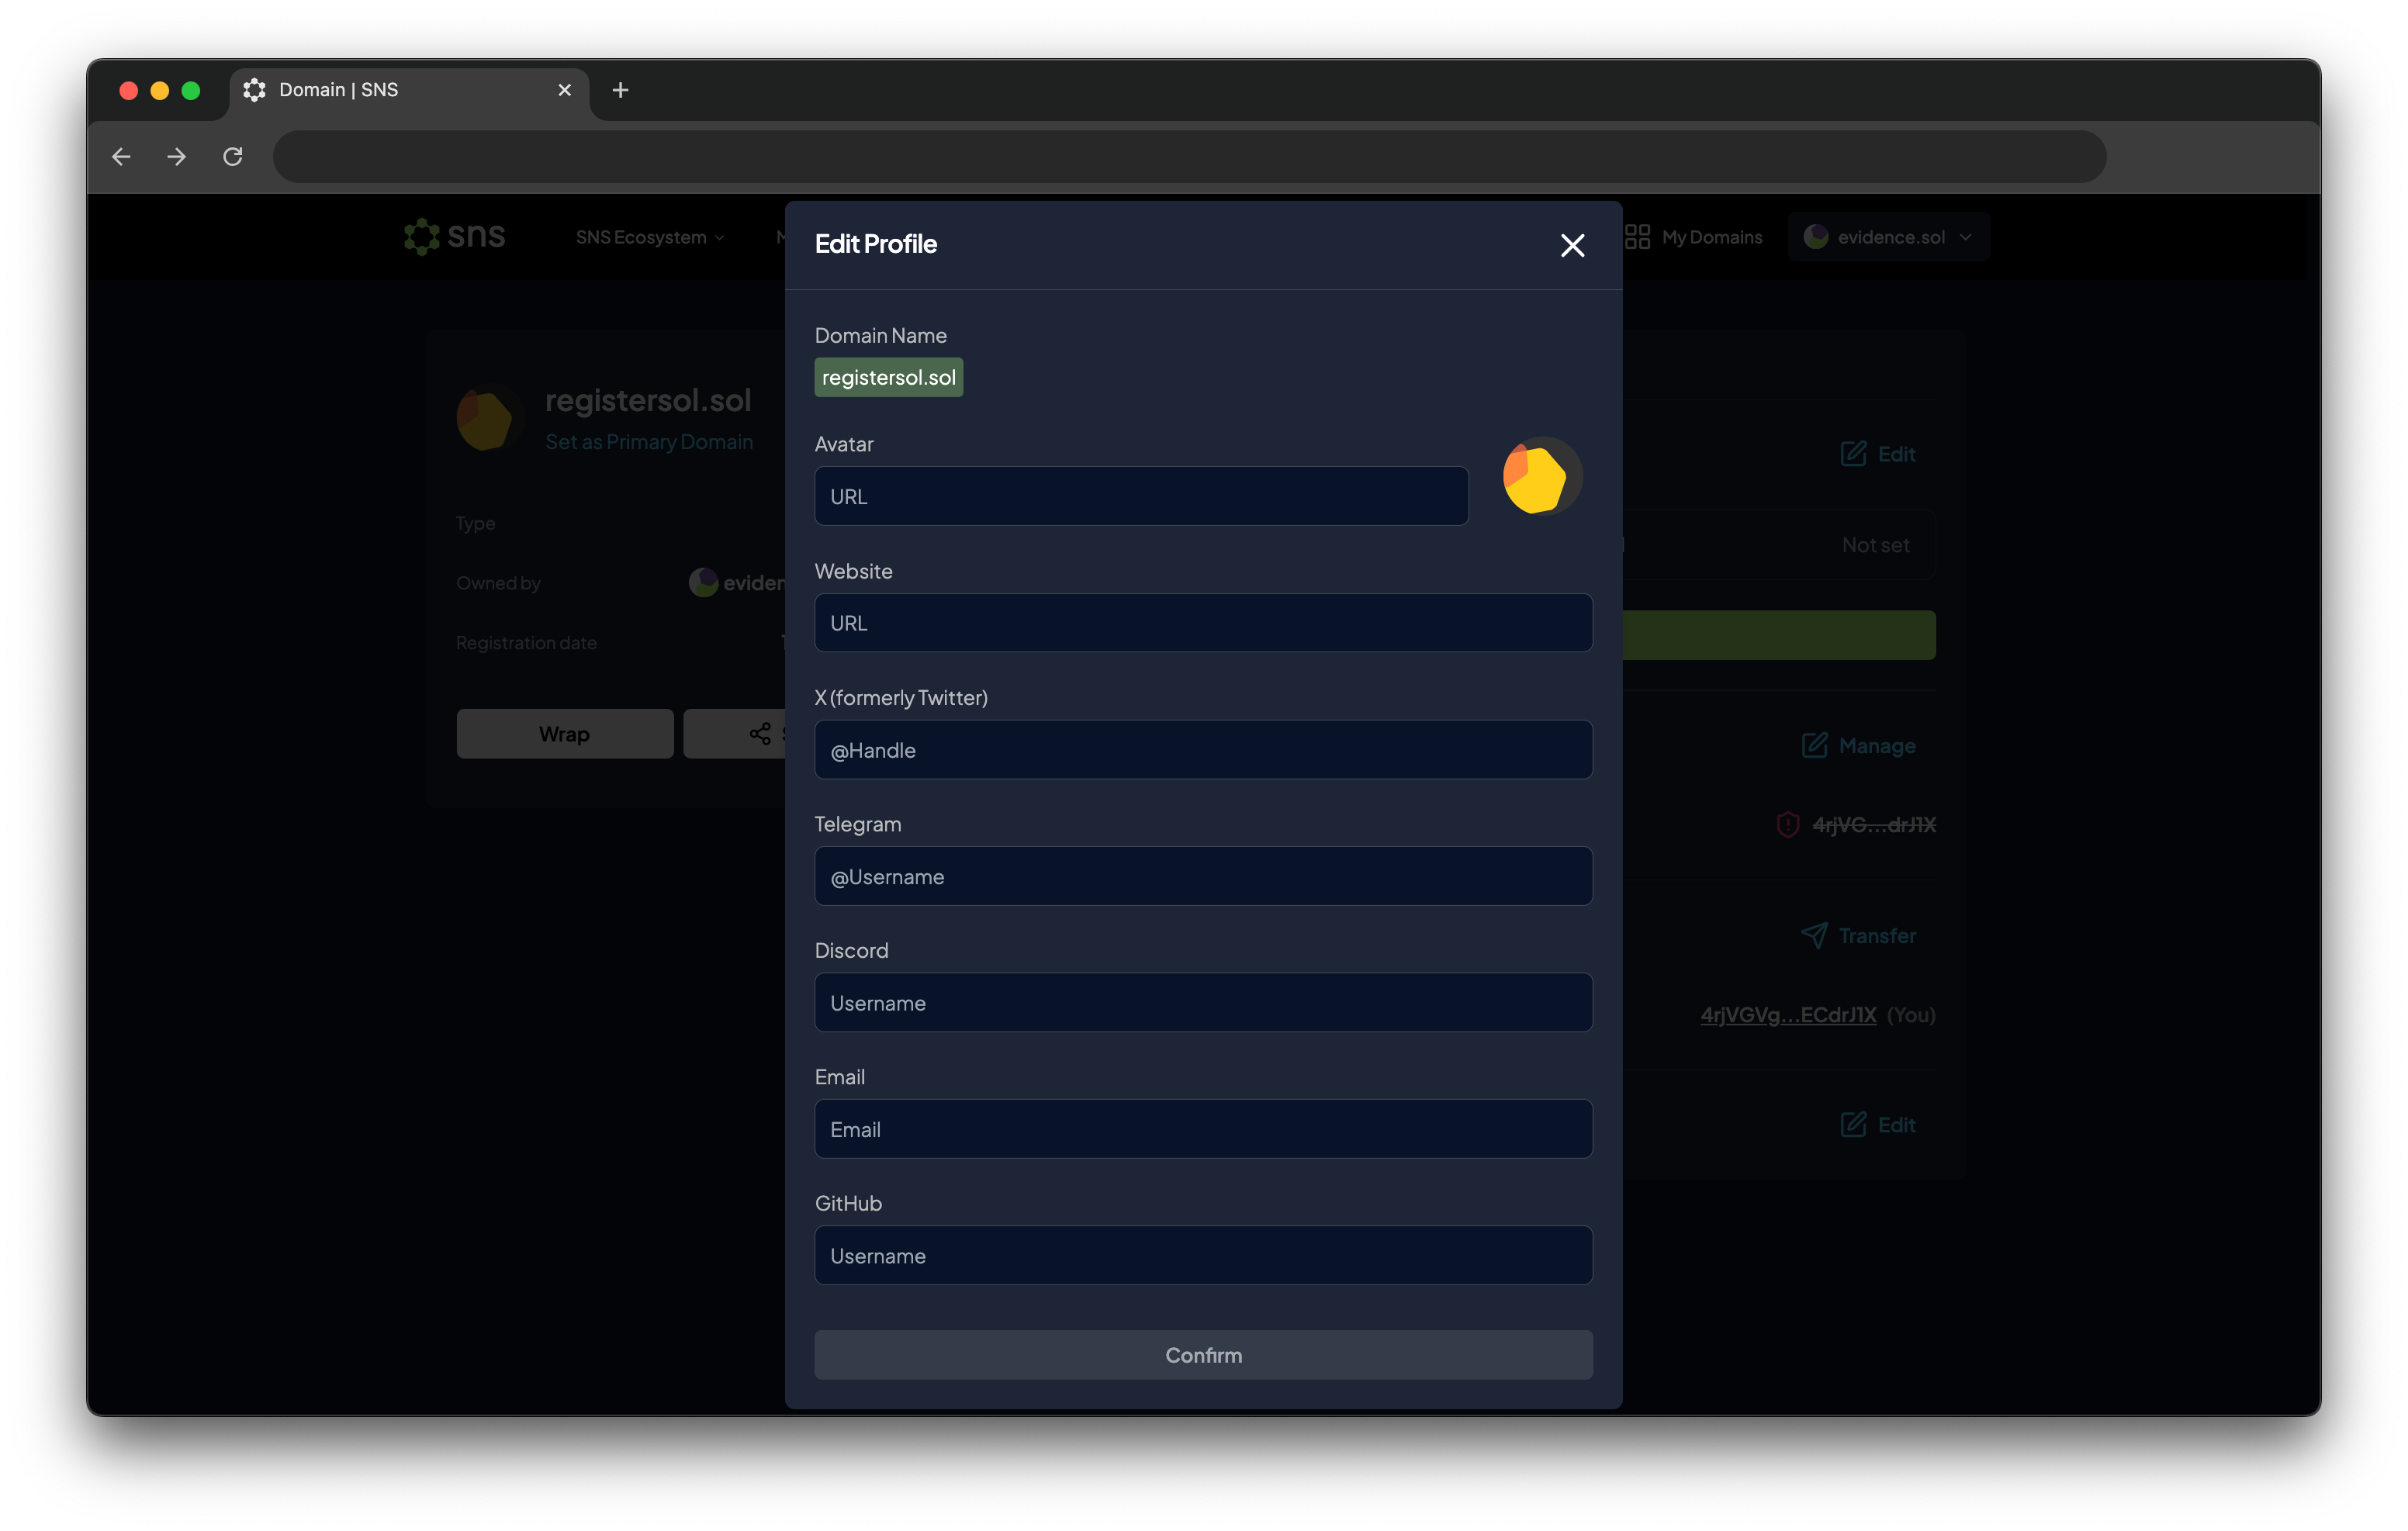This screenshot has height=1531, width=2408.
Task: Focus the Avatar URL input field
Action: tap(1141, 496)
